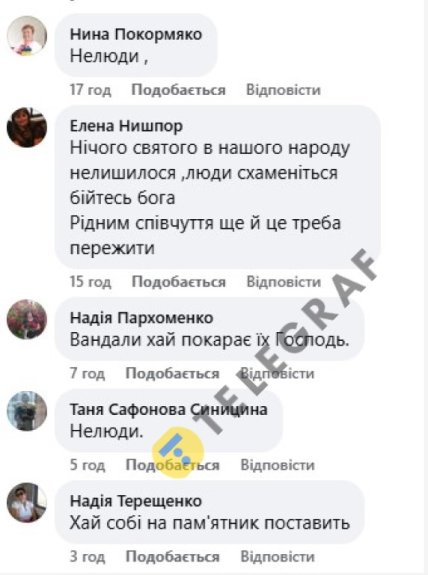The width and height of the screenshot is (428, 575).
Task: Click the yellow Telegraf logo watermark
Action: click(178, 453)
